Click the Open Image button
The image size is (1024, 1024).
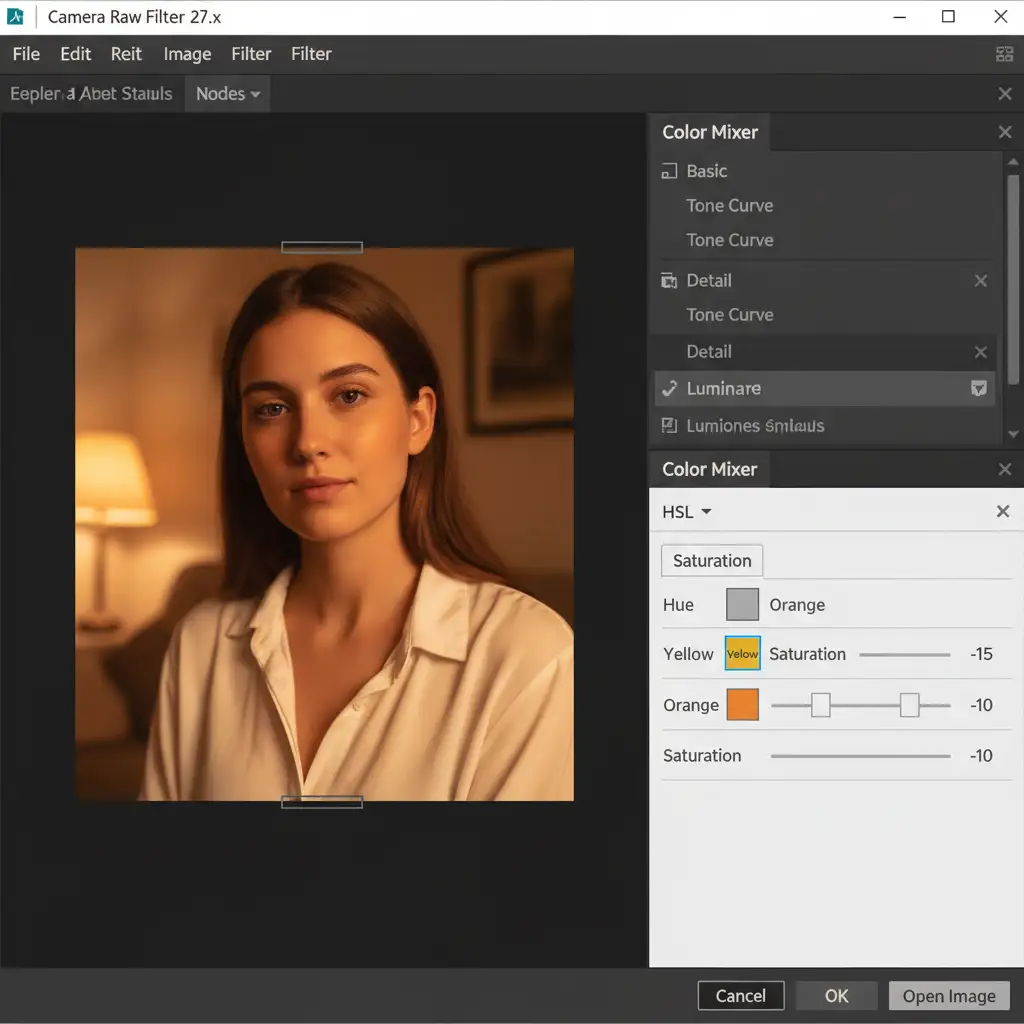[948, 996]
